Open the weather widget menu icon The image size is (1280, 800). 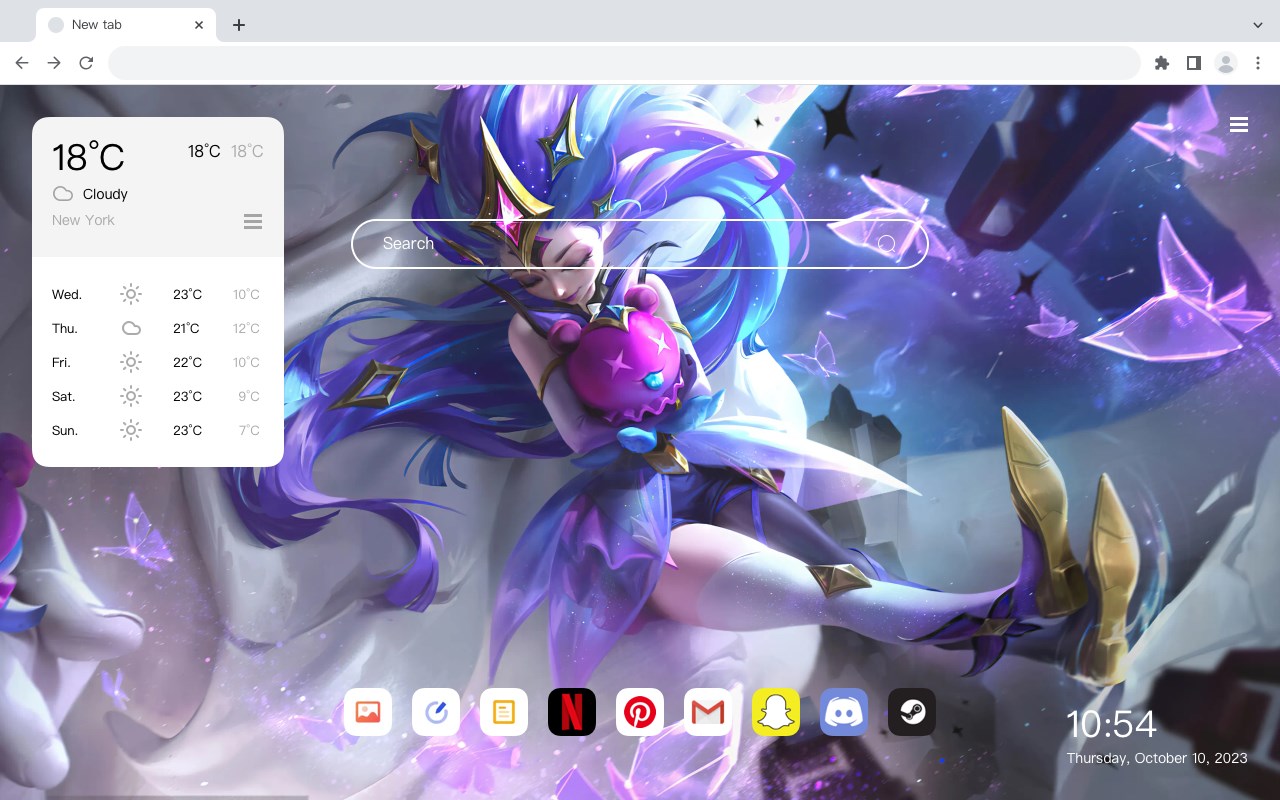tap(253, 221)
